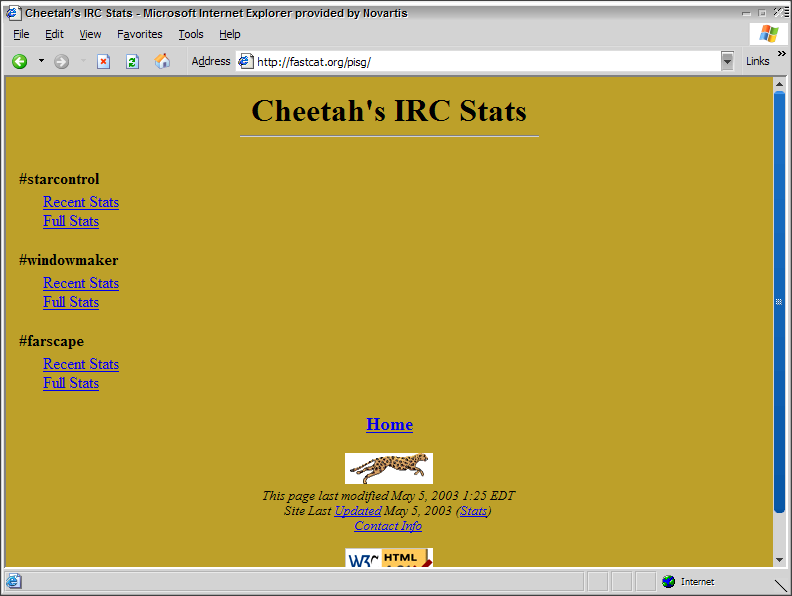Click the blue vertical scrollbar thumb
This screenshot has width=792, height=596.
point(779,302)
